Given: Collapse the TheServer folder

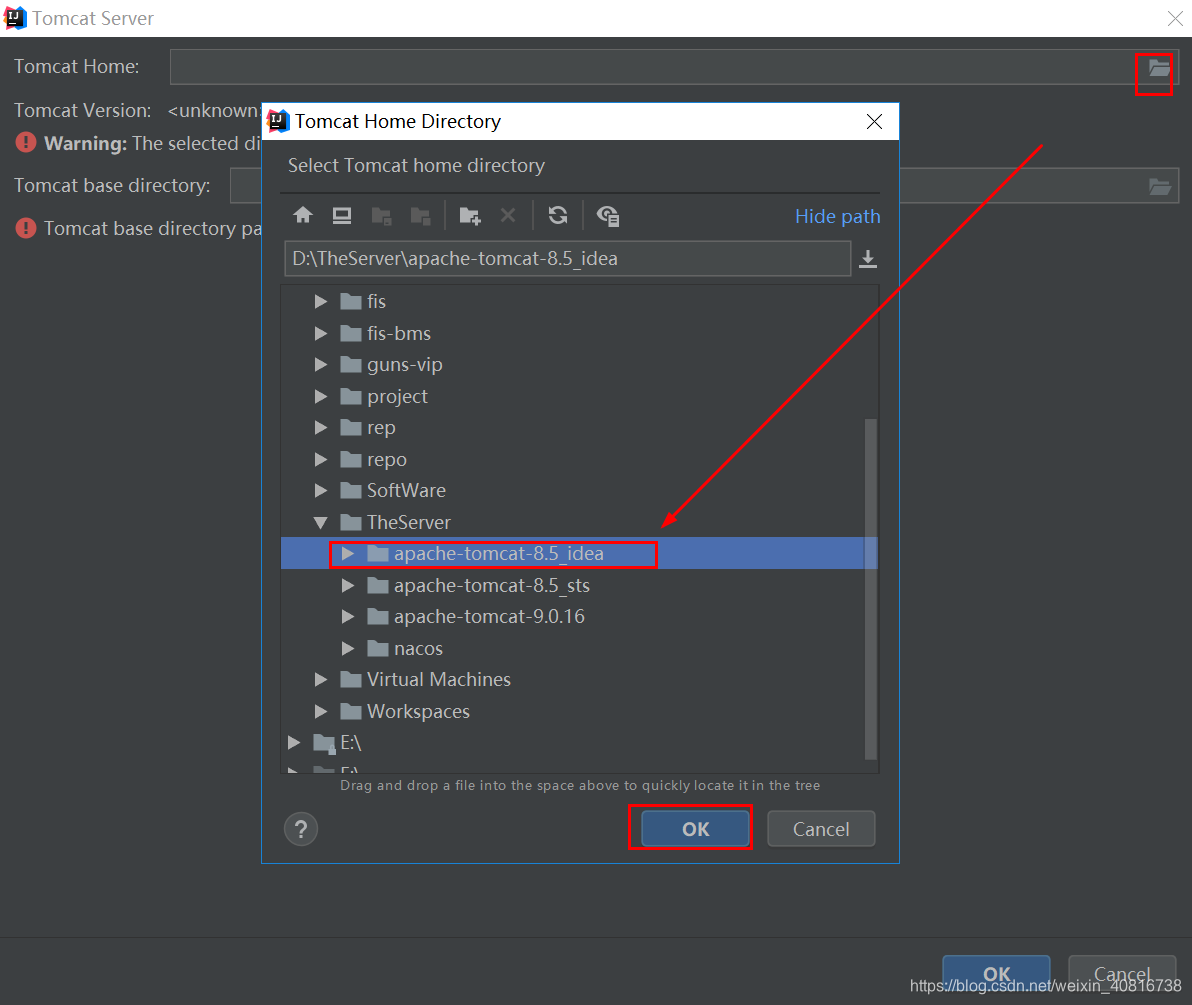Looking at the screenshot, I should [x=321, y=523].
